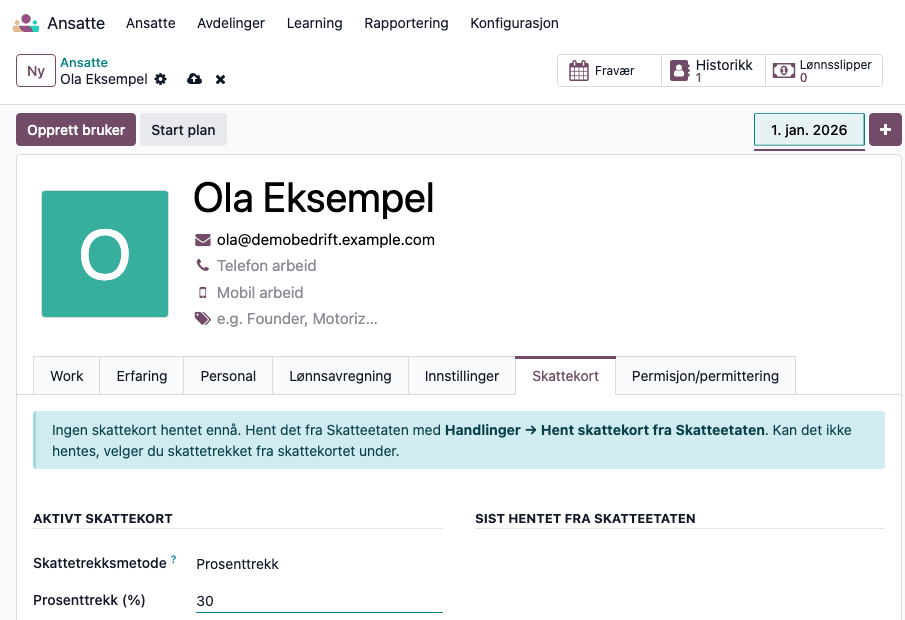Click the Historikk contact-book icon
This screenshot has width=905, height=620.
(x=679, y=70)
